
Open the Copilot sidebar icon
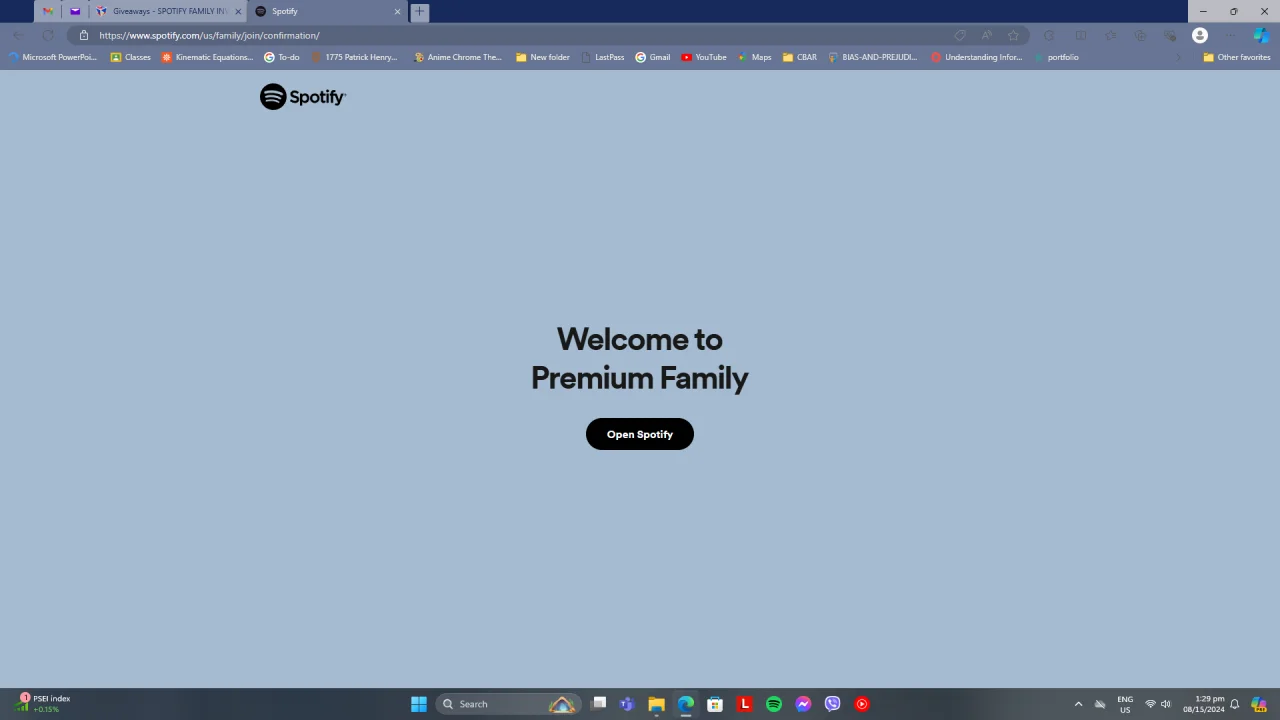(1261, 35)
